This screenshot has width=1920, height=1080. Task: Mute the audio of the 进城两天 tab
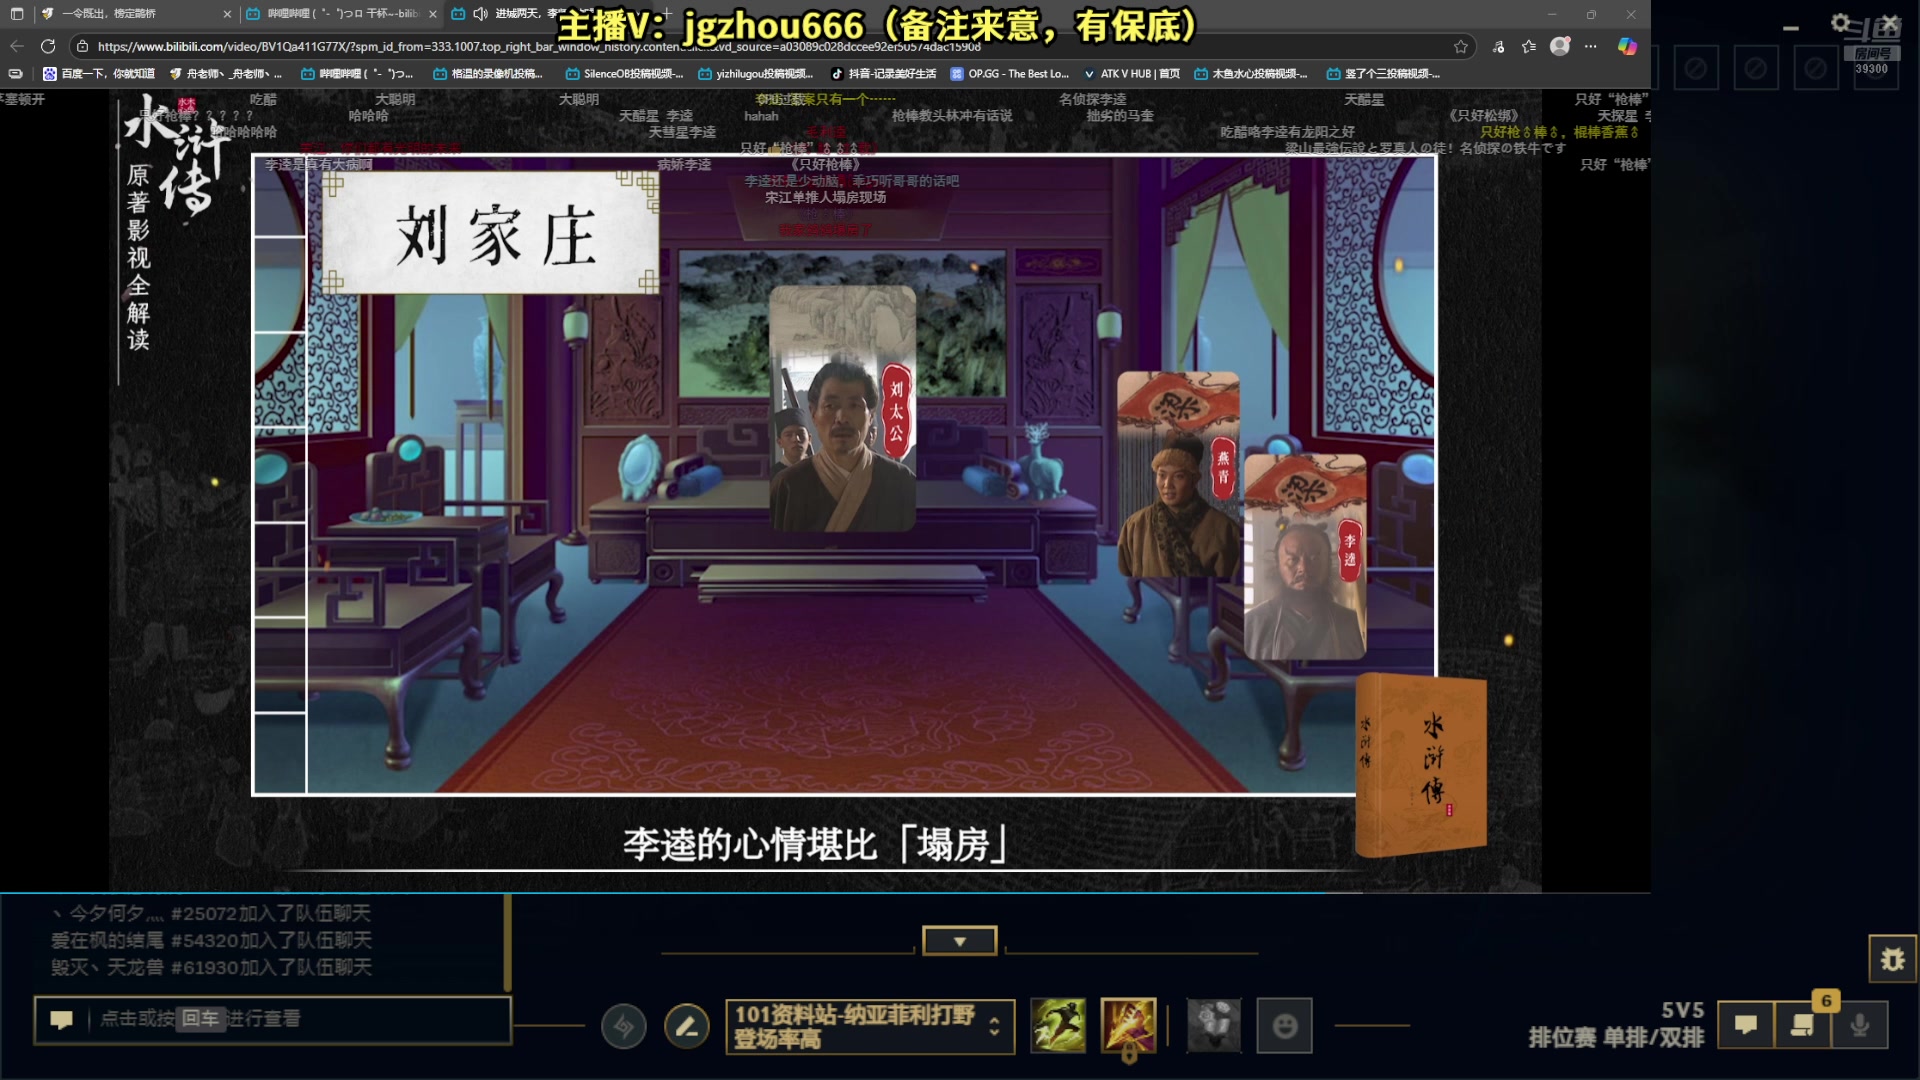click(480, 14)
